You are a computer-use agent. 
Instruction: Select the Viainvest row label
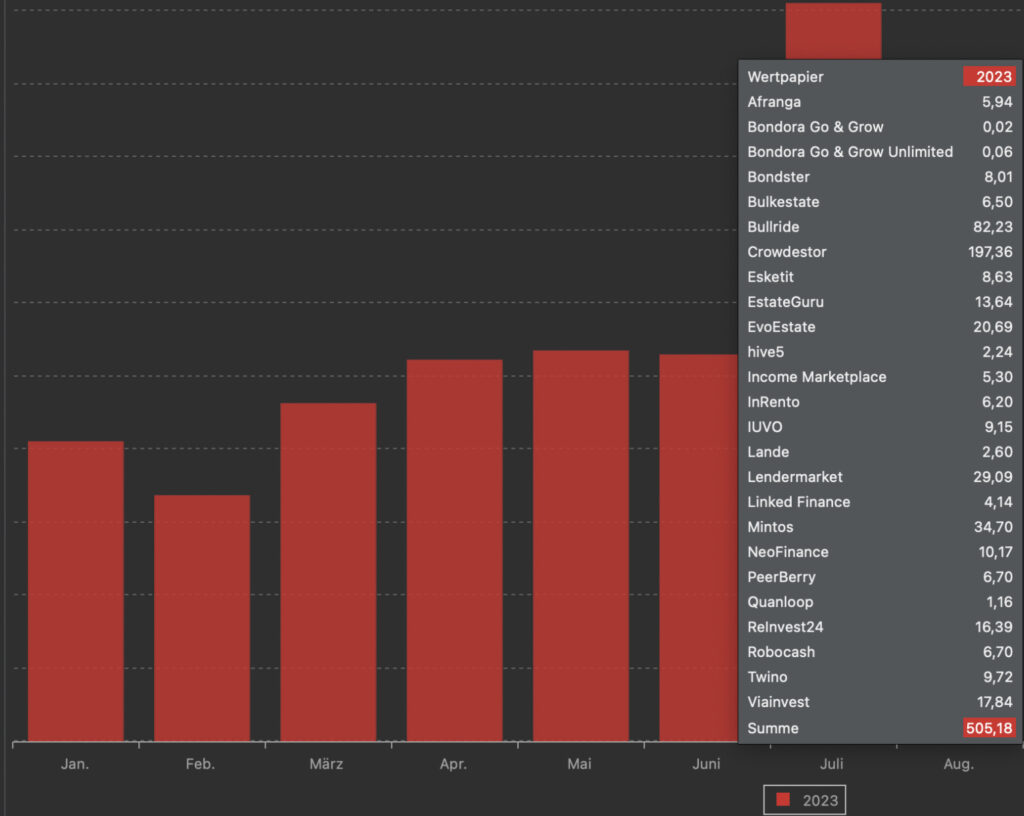pos(778,702)
